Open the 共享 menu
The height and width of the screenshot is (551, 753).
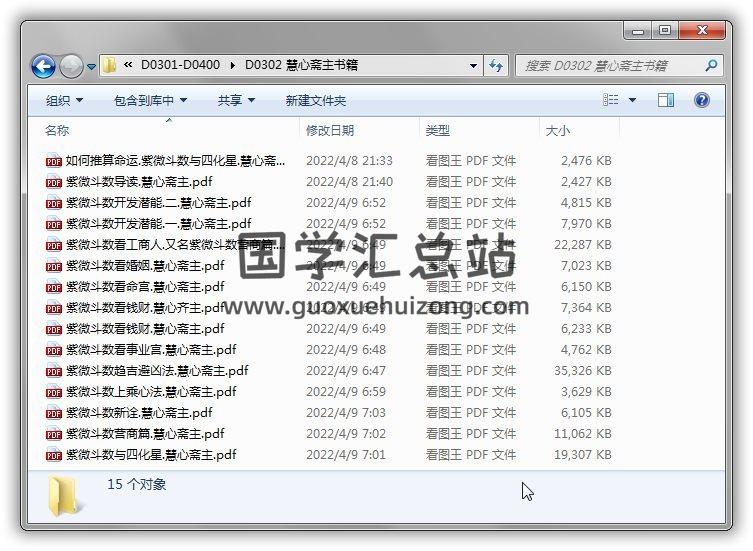point(236,100)
